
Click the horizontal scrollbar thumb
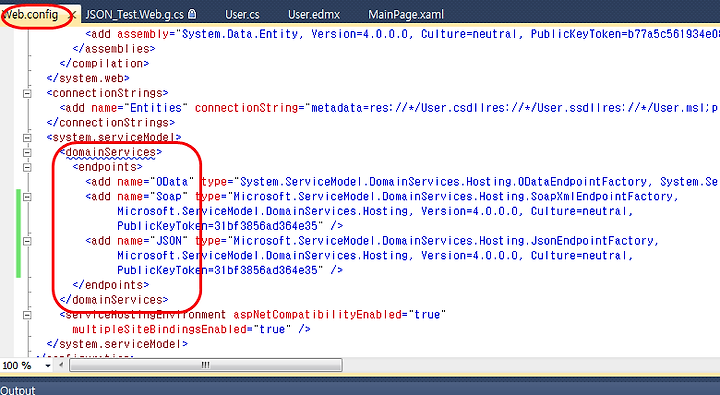coord(206,365)
